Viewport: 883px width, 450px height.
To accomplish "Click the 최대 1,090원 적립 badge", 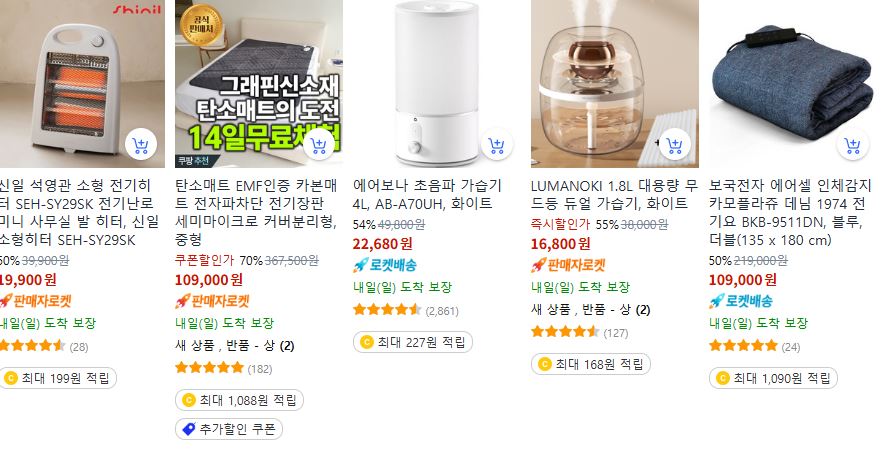I will pos(773,378).
